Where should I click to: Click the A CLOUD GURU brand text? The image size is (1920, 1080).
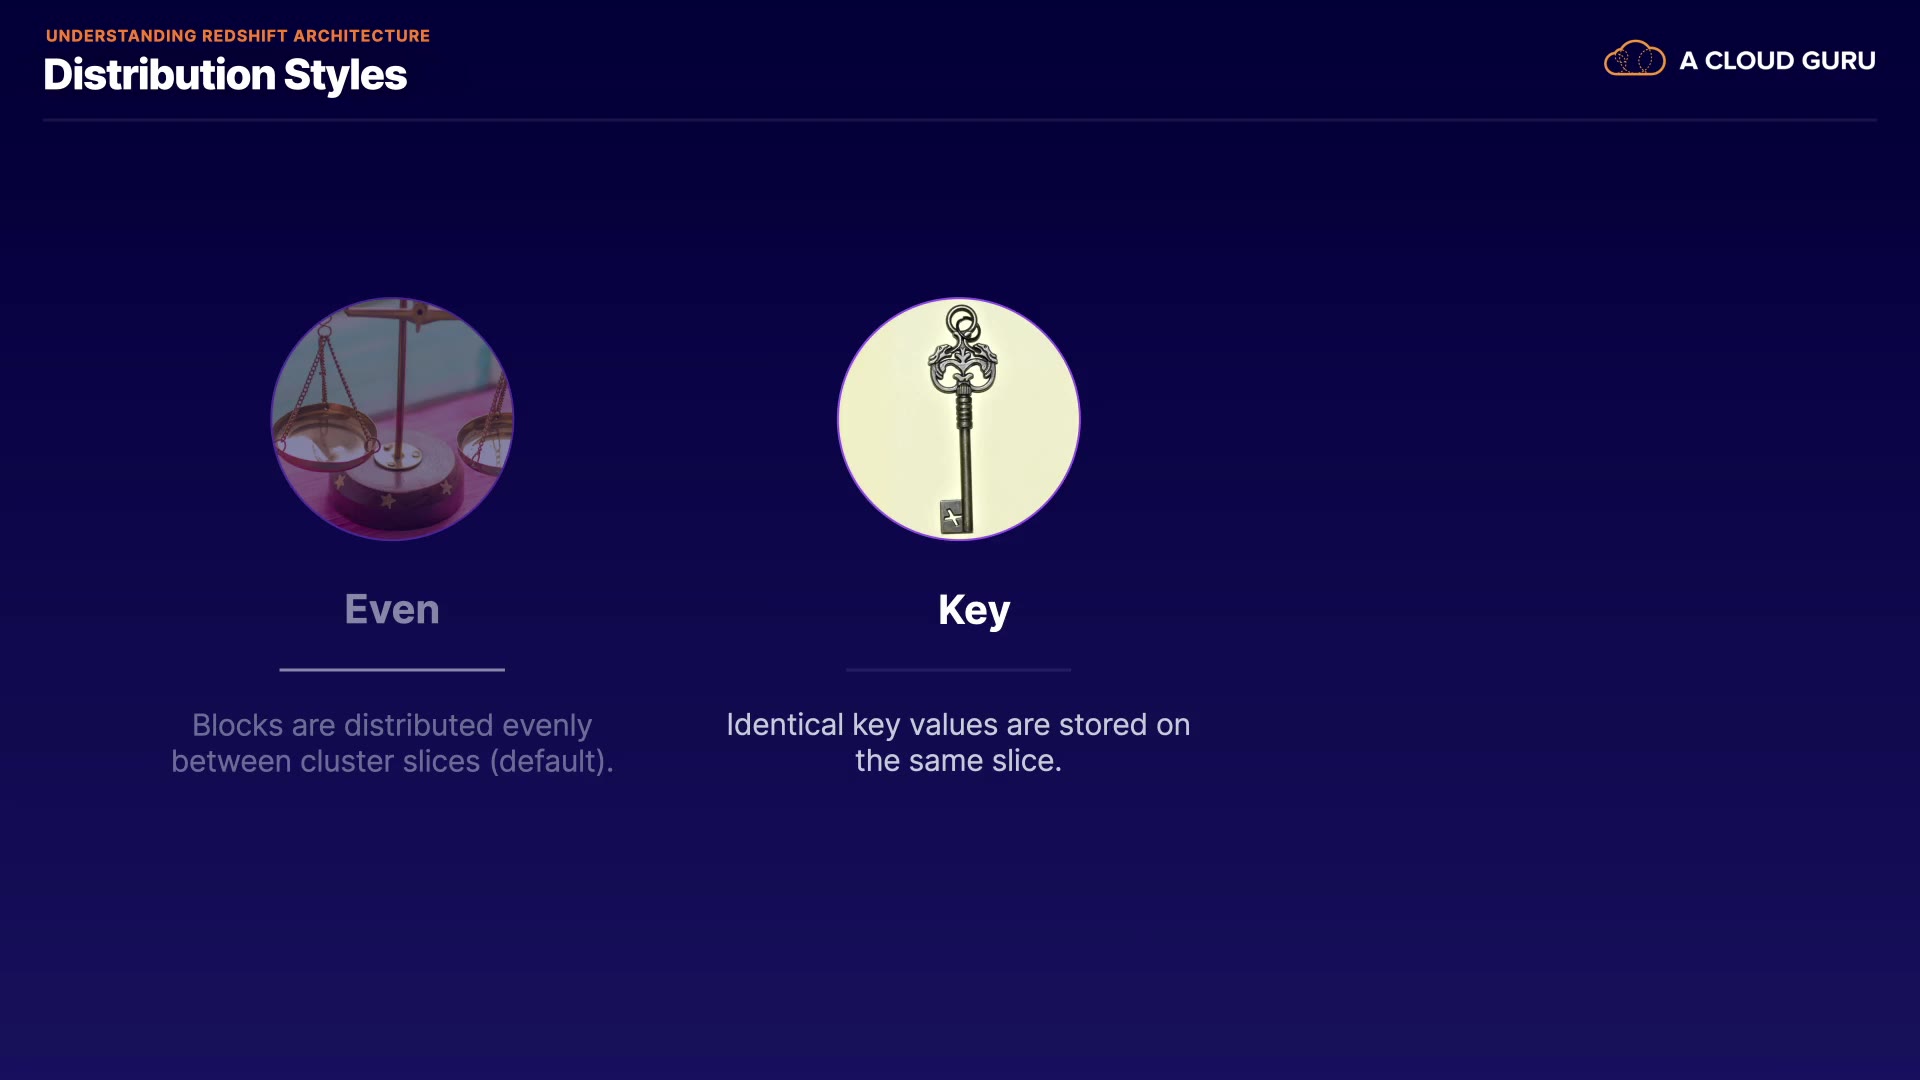(1777, 60)
